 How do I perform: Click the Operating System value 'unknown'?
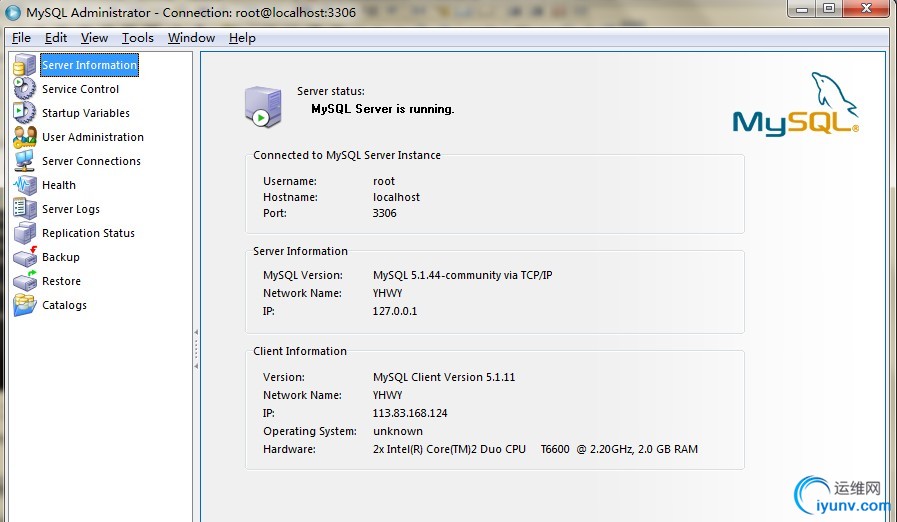[398, 432]
